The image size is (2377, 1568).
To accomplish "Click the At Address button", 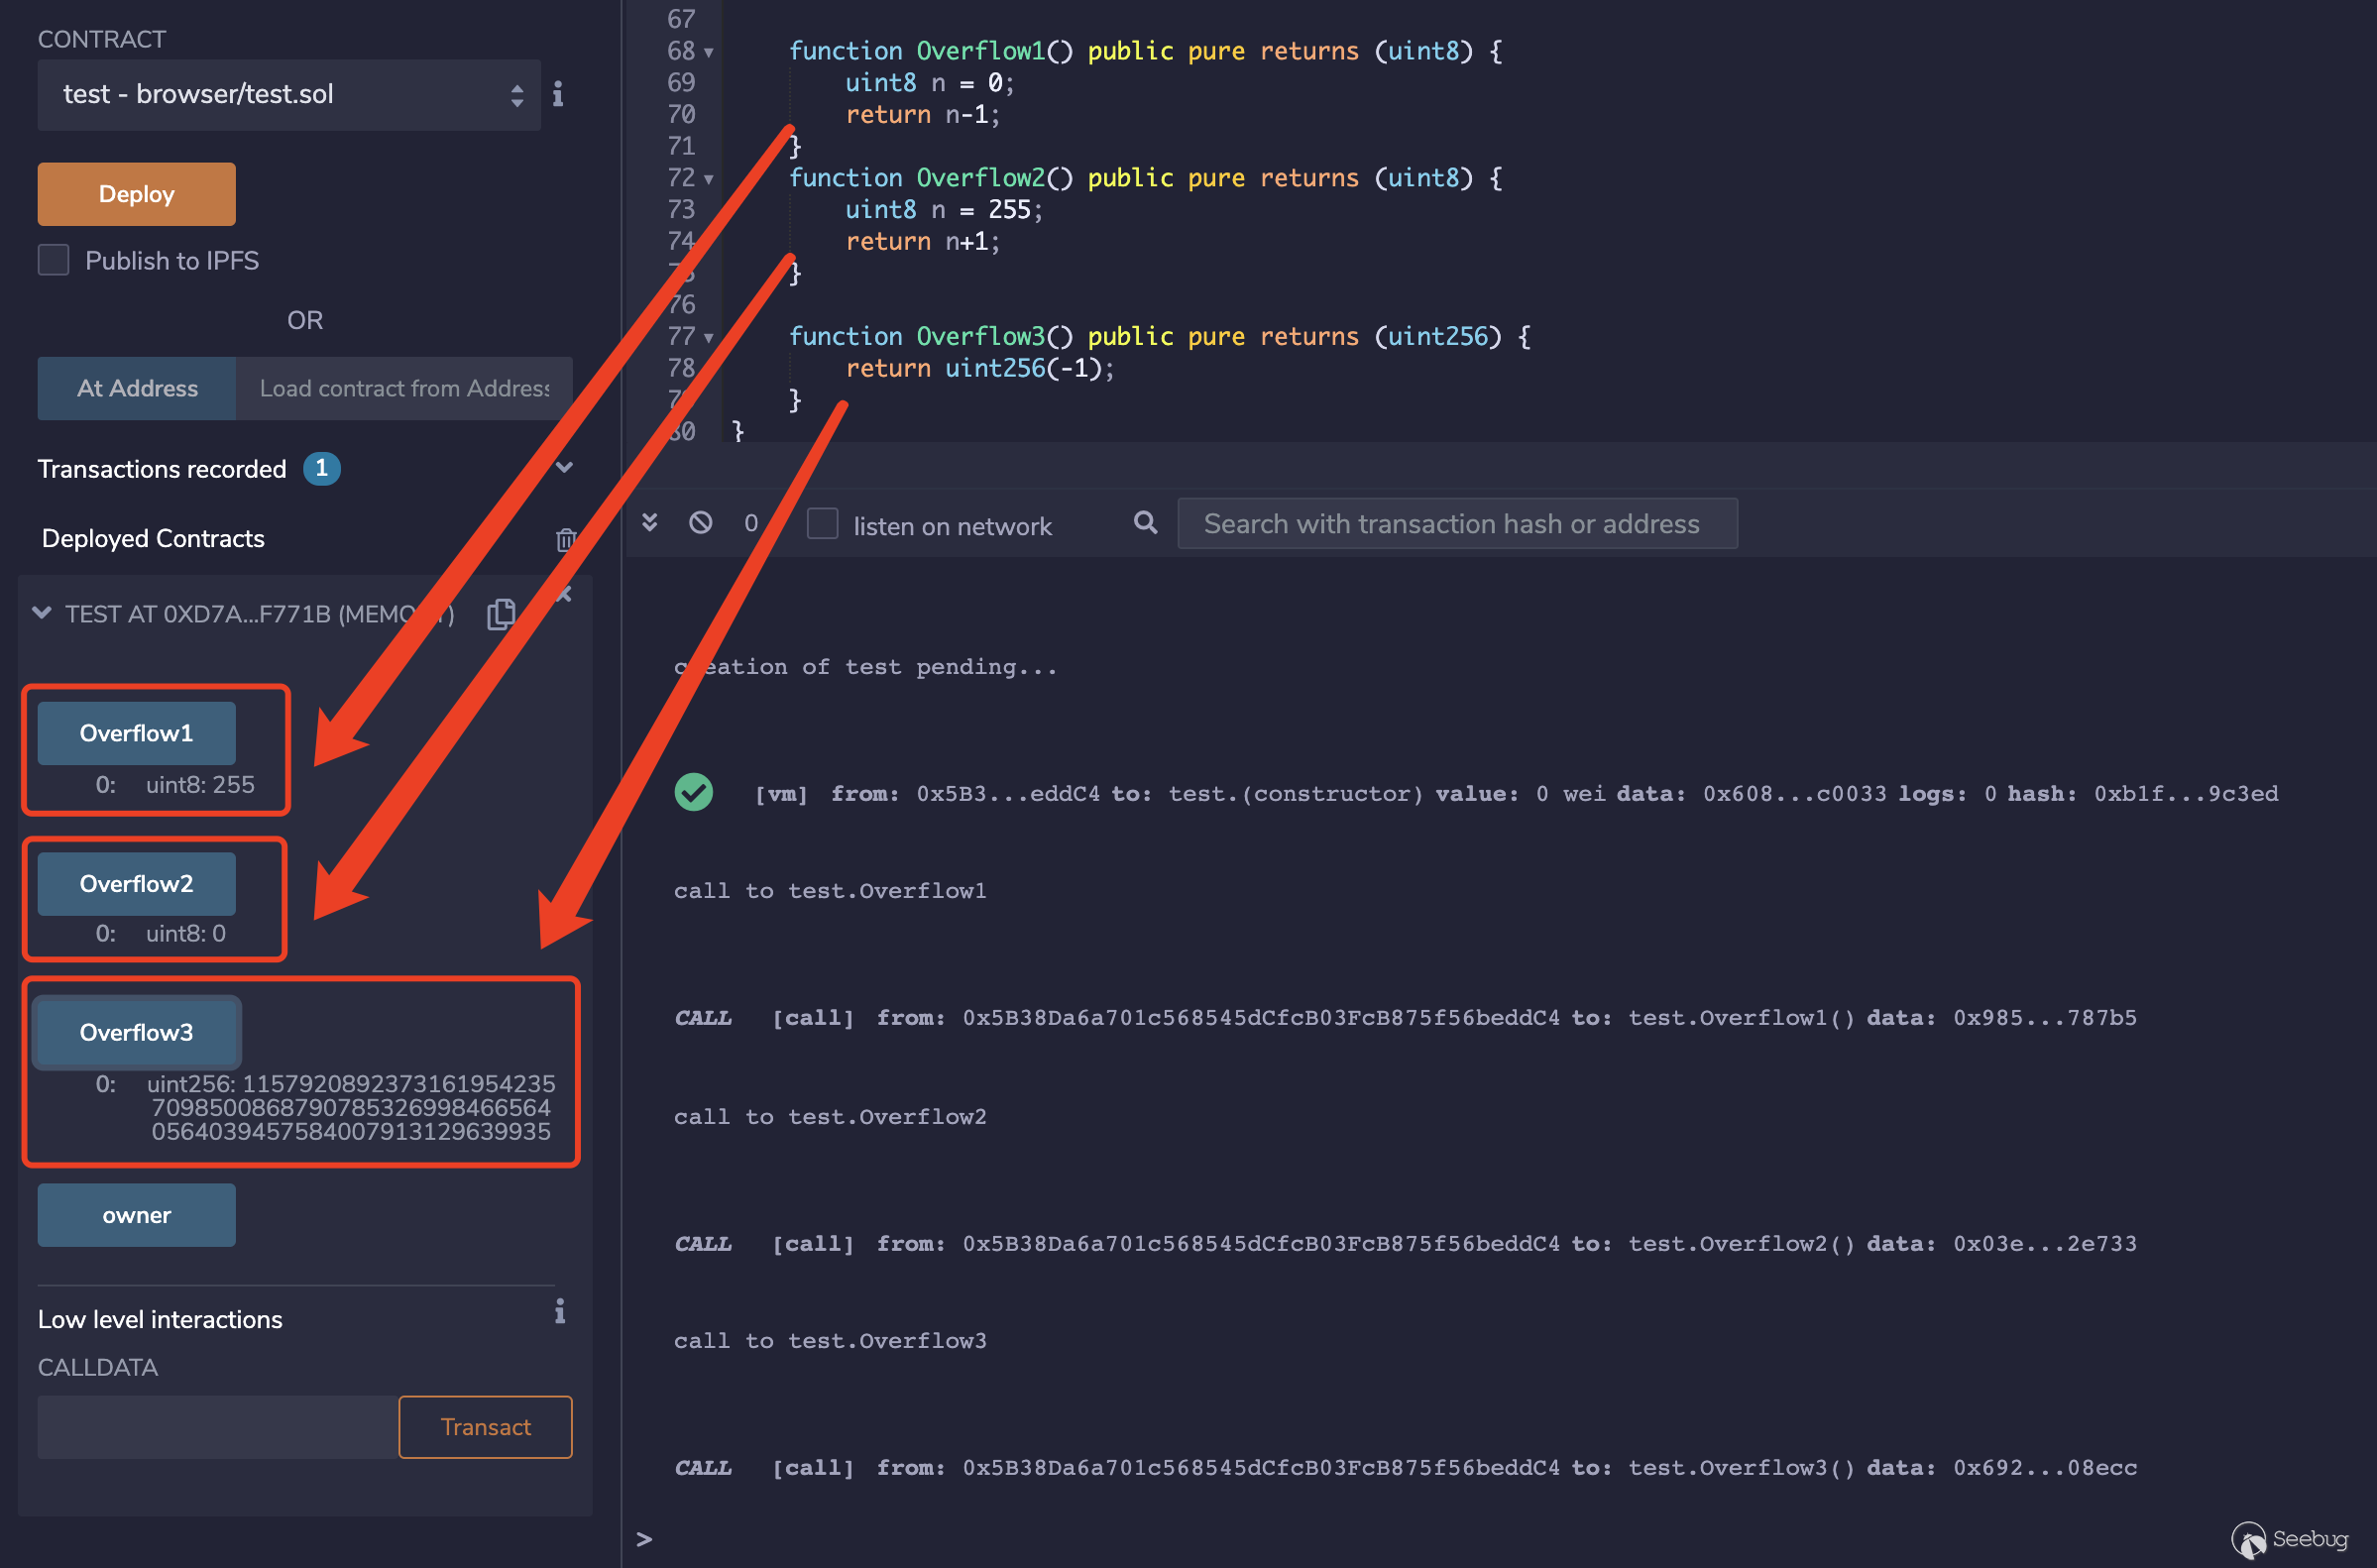I will click(137, 388).
